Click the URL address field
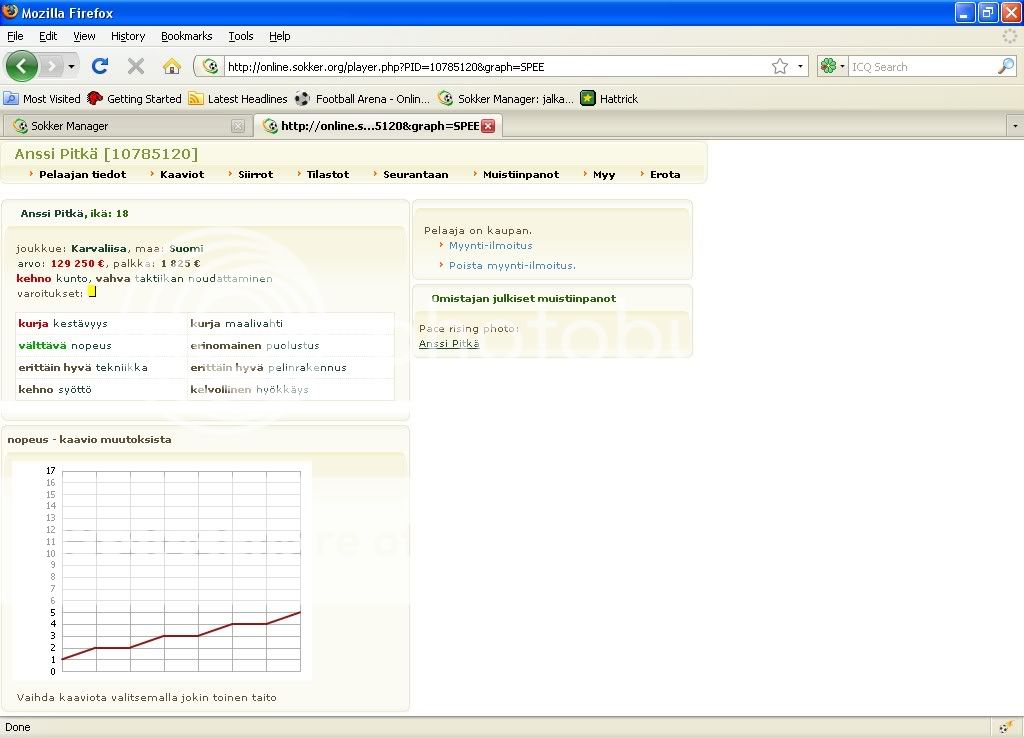The image size is (1024, 738). [x=490, y=67]
